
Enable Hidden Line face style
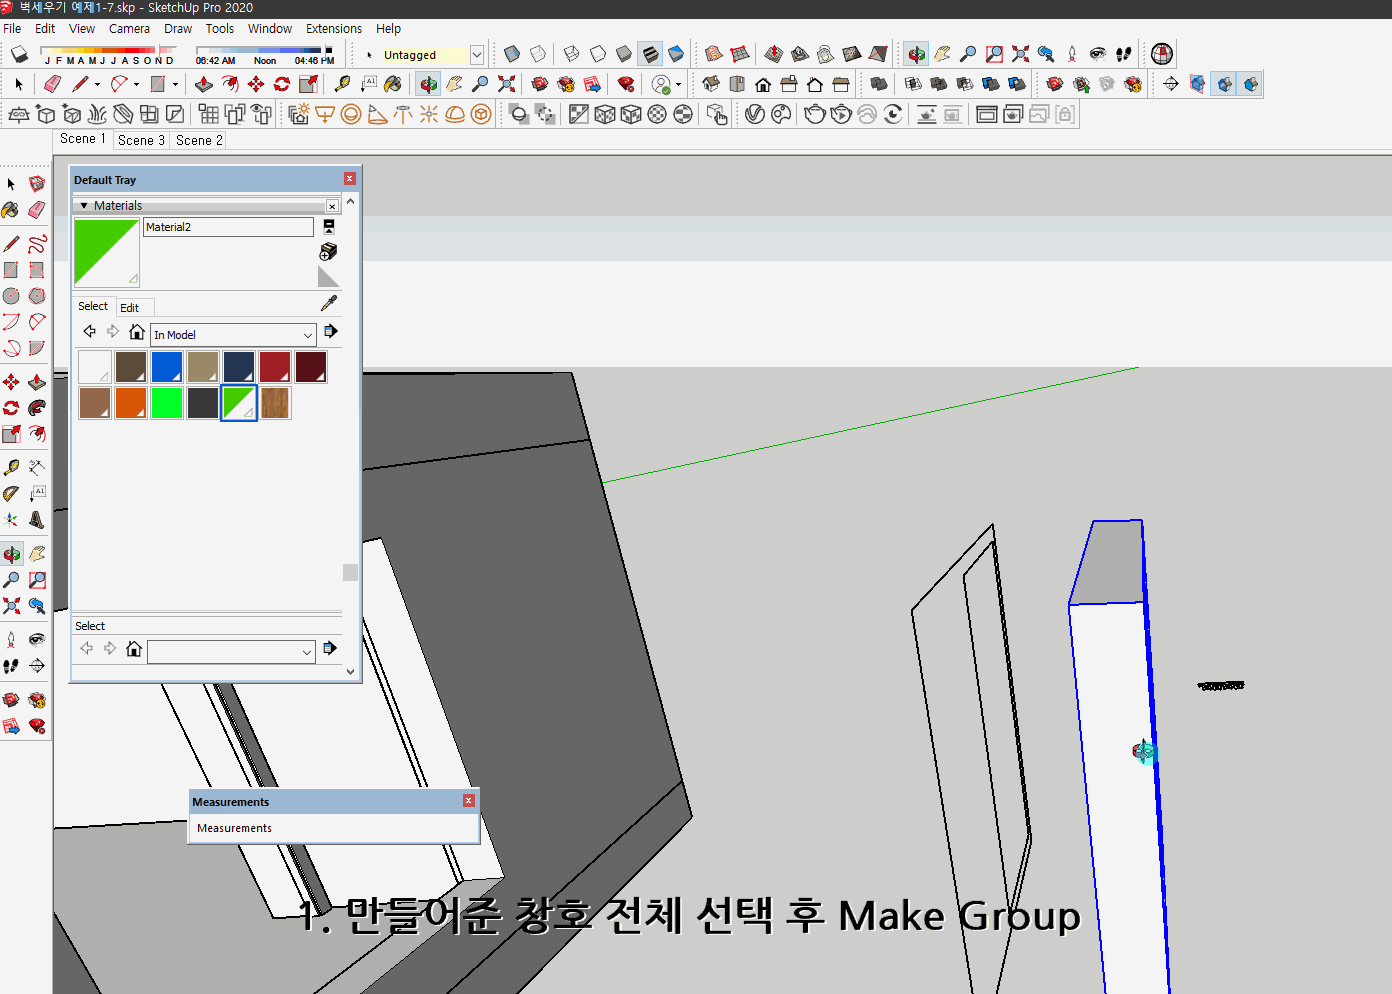597,54
